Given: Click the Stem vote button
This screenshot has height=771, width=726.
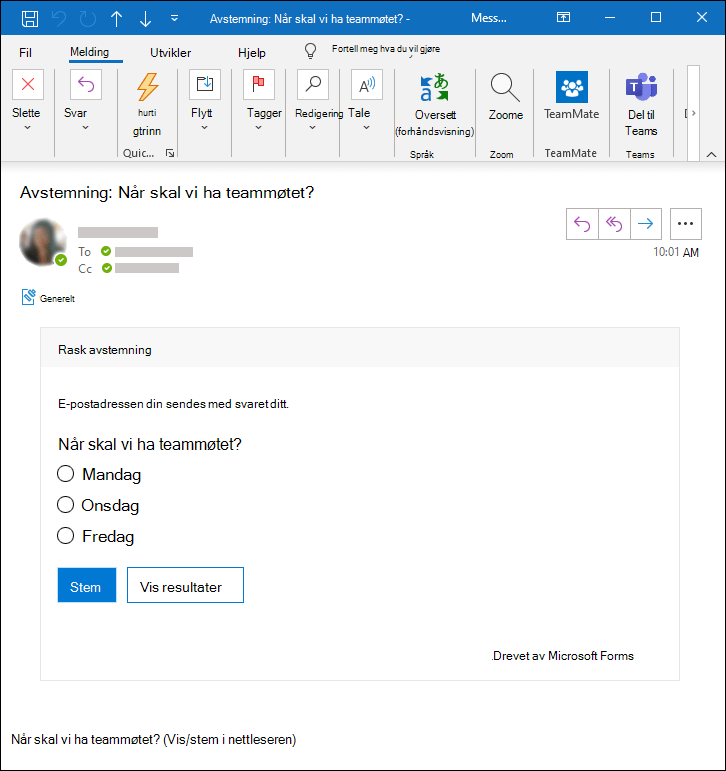Looking at the screenshot, I should click(87, 585).
